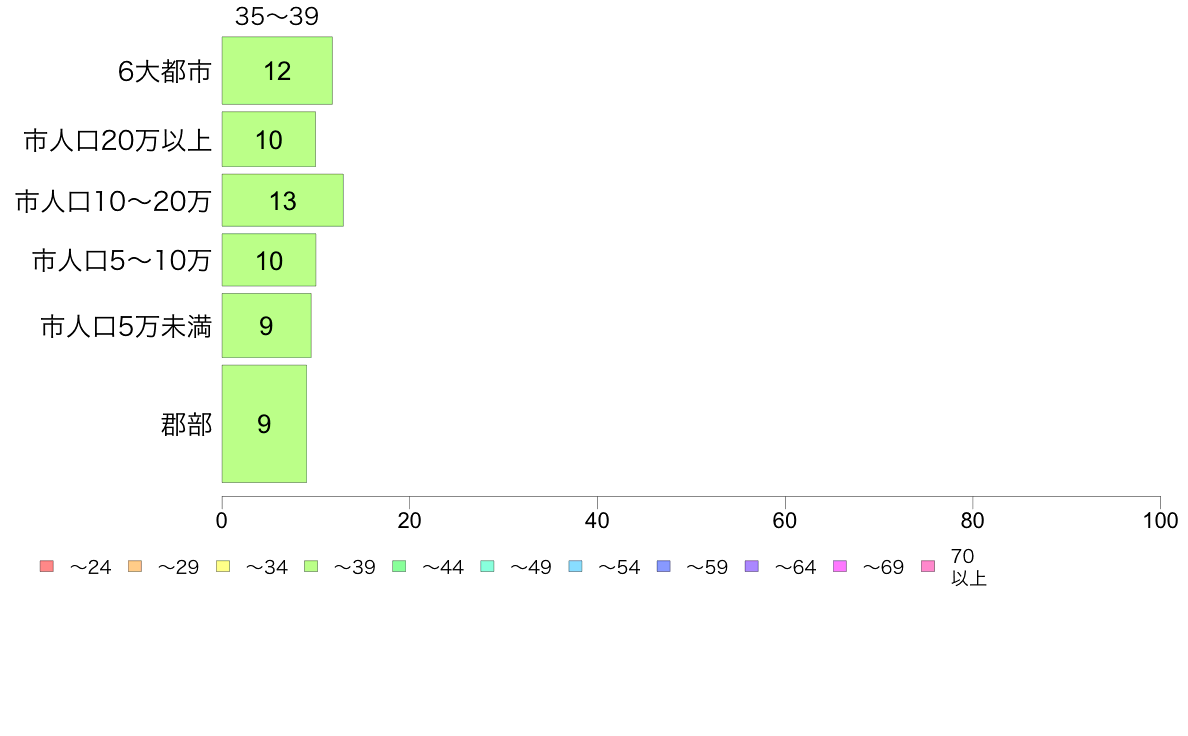Click the 70以上 pink legend swatch
The image size is (1188, 736).
[928, 566]
